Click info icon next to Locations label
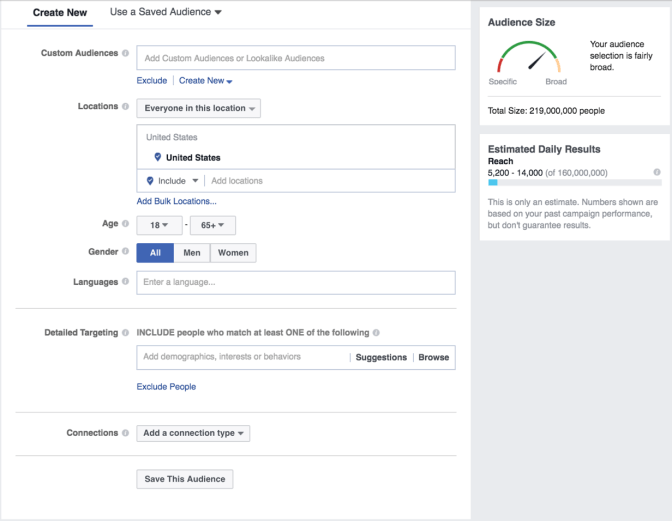 tap(125, 106)
